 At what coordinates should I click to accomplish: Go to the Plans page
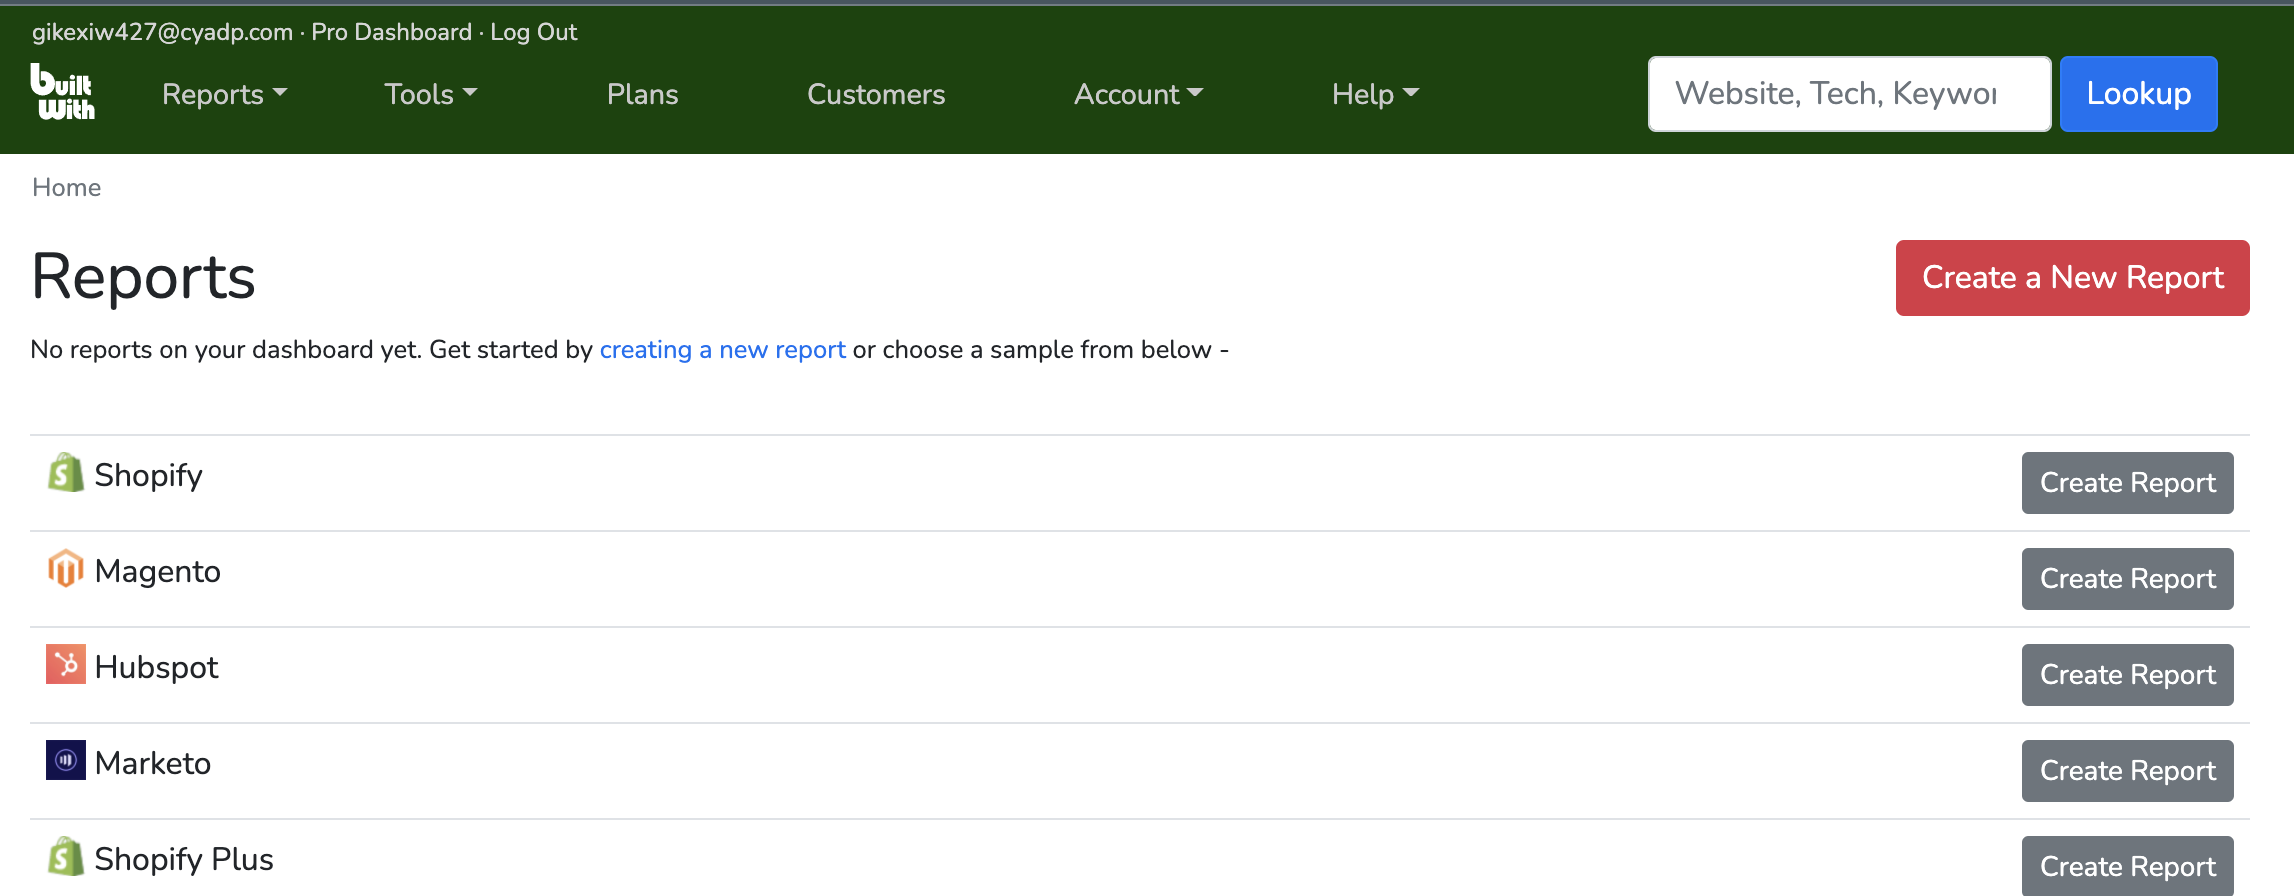coord(643,94)
